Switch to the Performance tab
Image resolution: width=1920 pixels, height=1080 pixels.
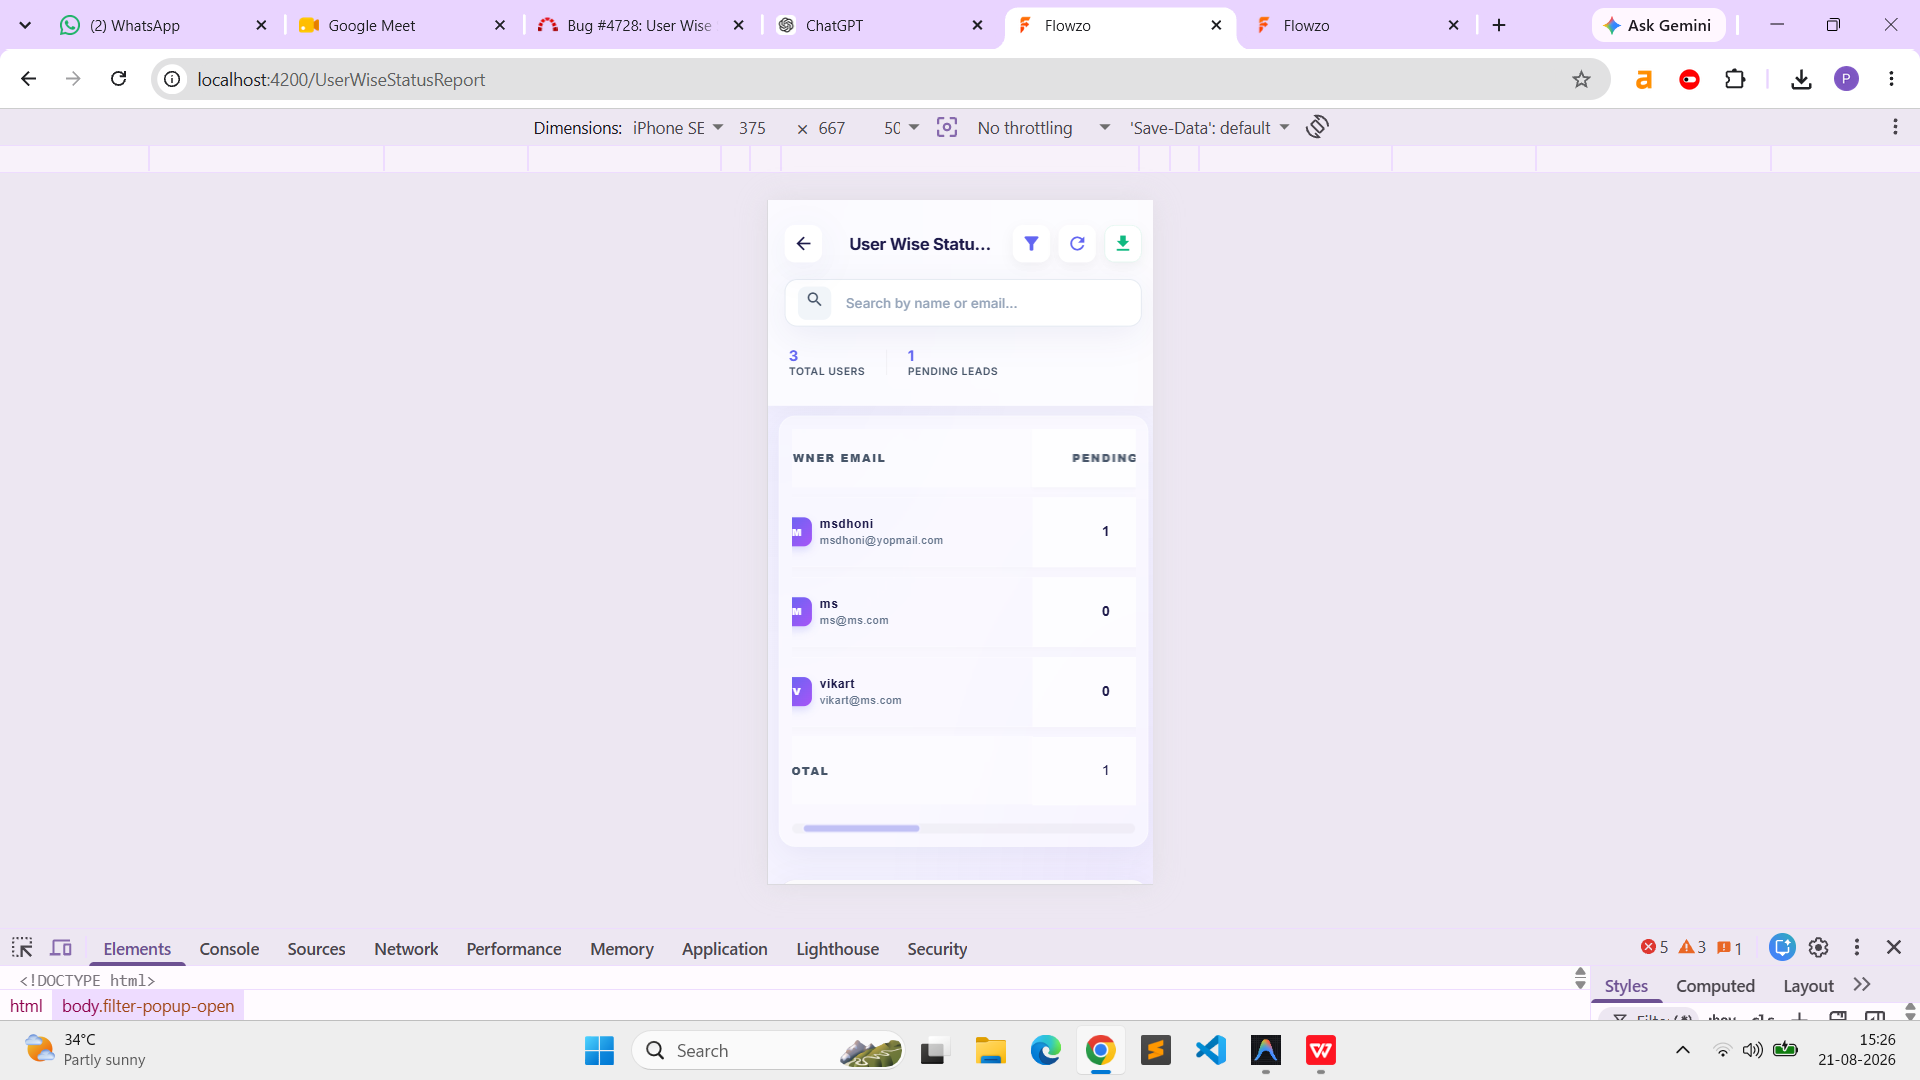[514, 949]
